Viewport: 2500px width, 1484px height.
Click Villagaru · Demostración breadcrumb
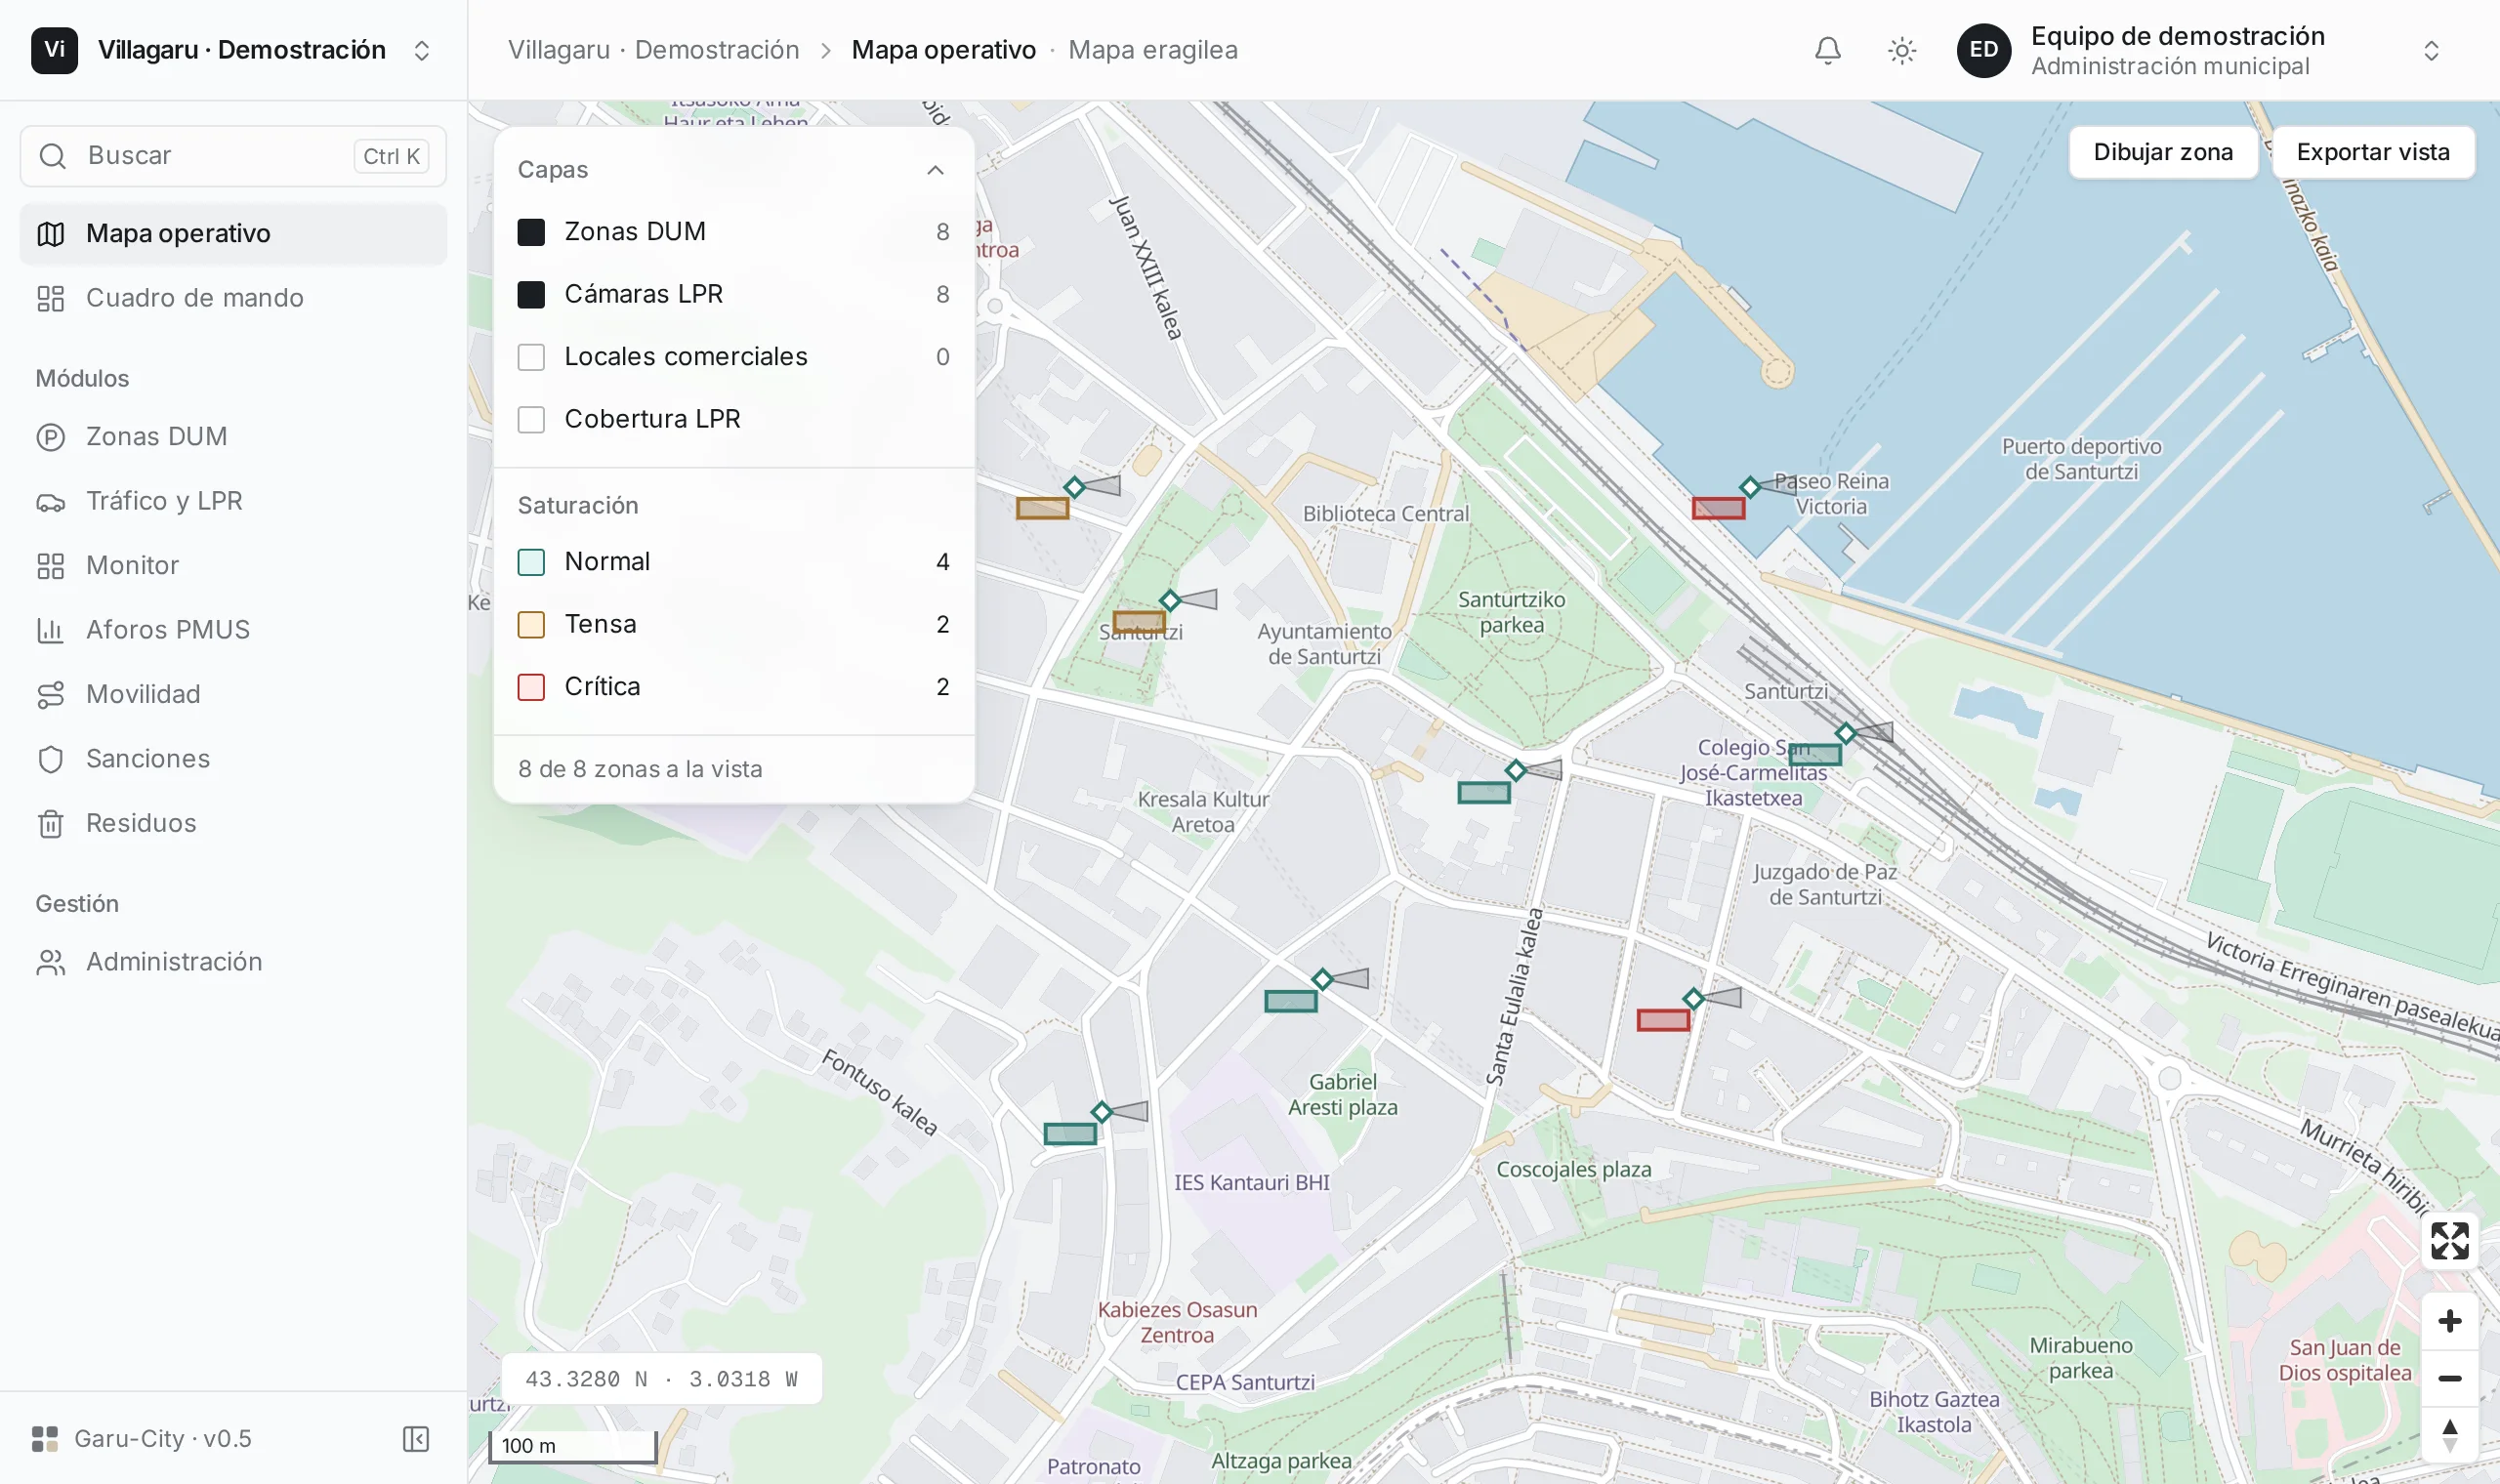click(653, 50)
